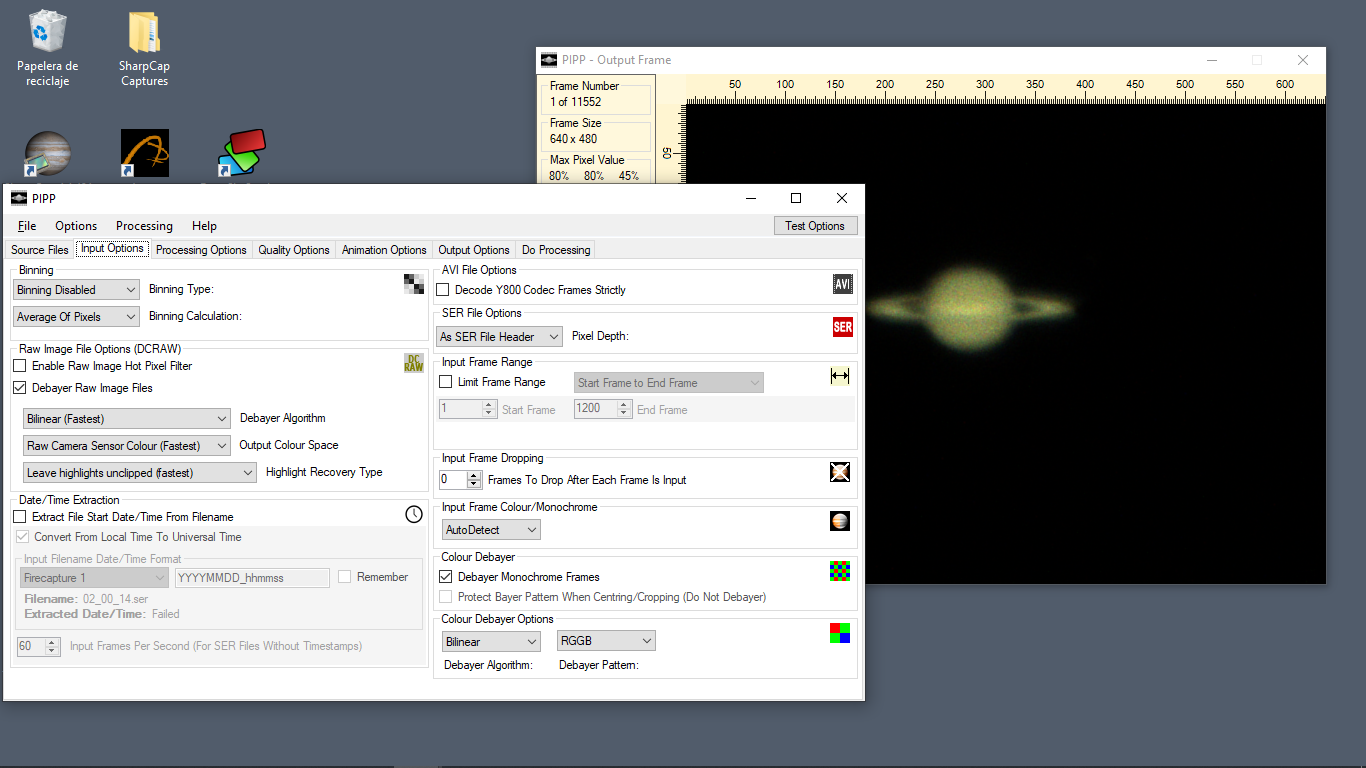Click the Colour Debayer Bayer-grid icon
Viewport: 1366px width, 768px height.
point(840,571)
